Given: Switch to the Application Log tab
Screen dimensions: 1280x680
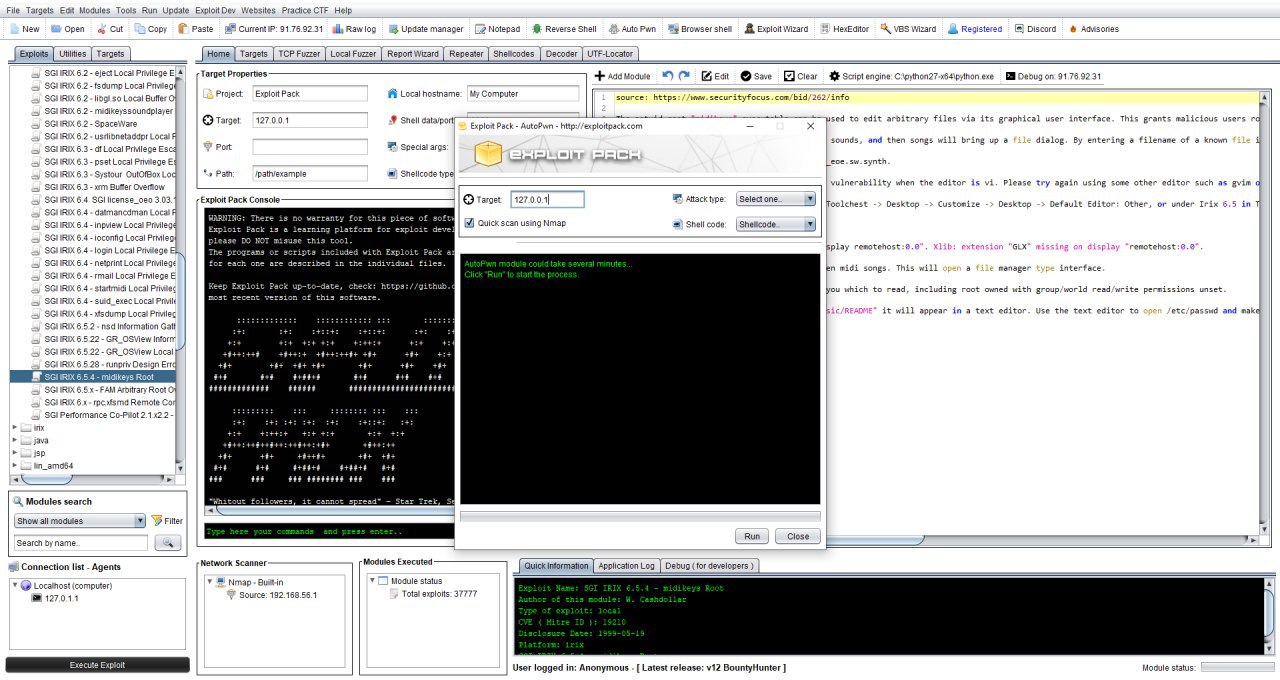Looking at the screenshot, I should 626,565.
